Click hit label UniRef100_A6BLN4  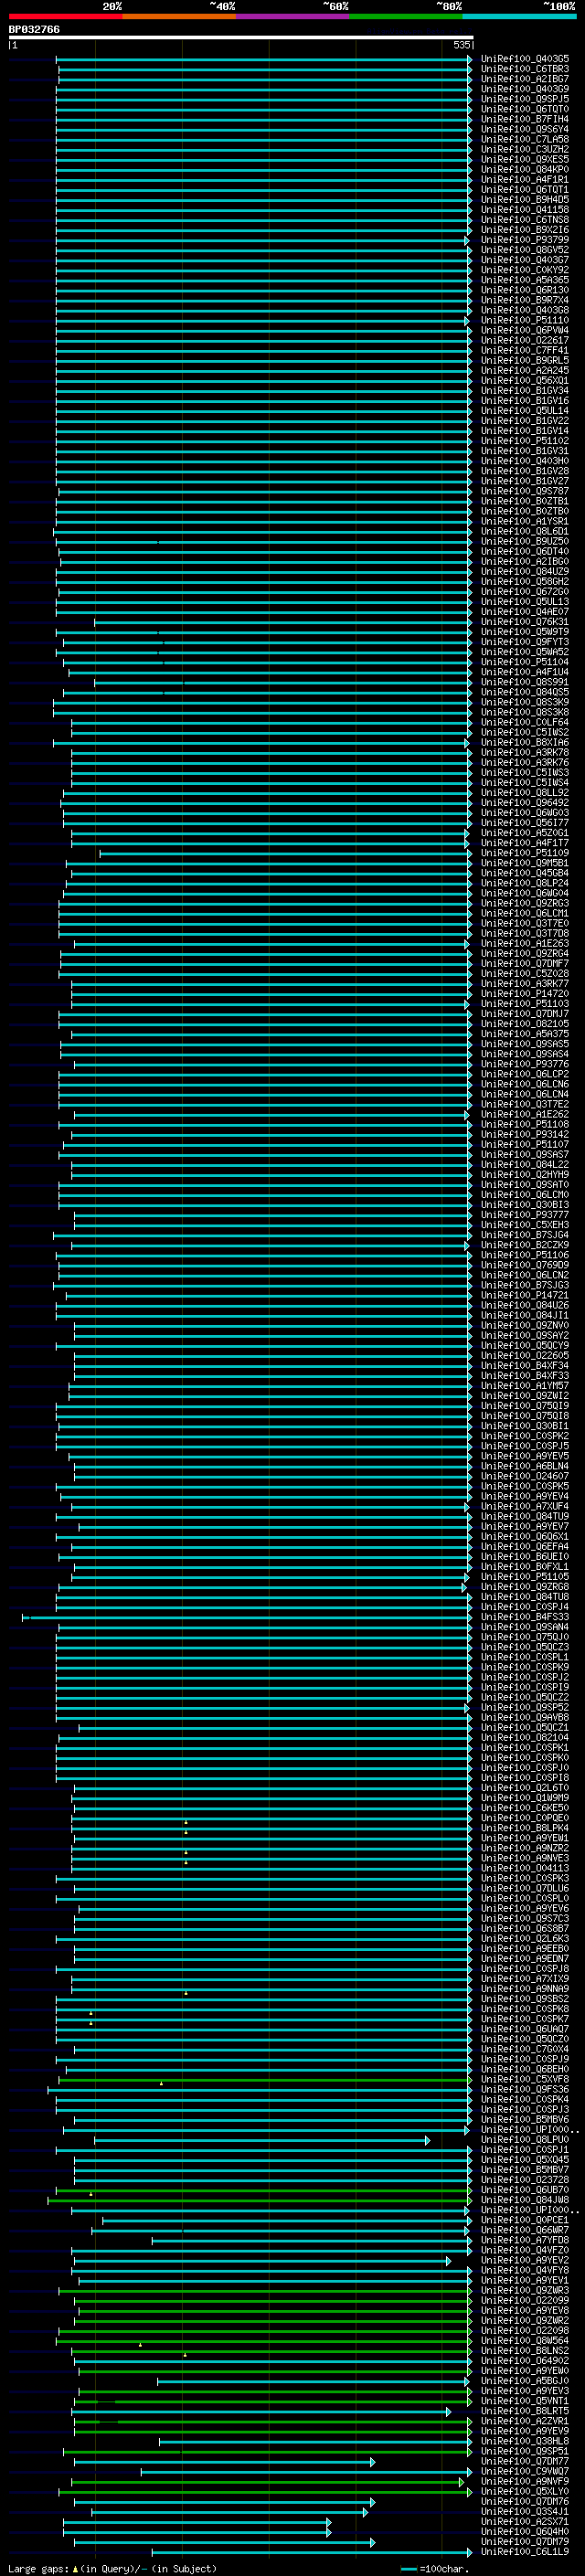tap(524, 1466)
